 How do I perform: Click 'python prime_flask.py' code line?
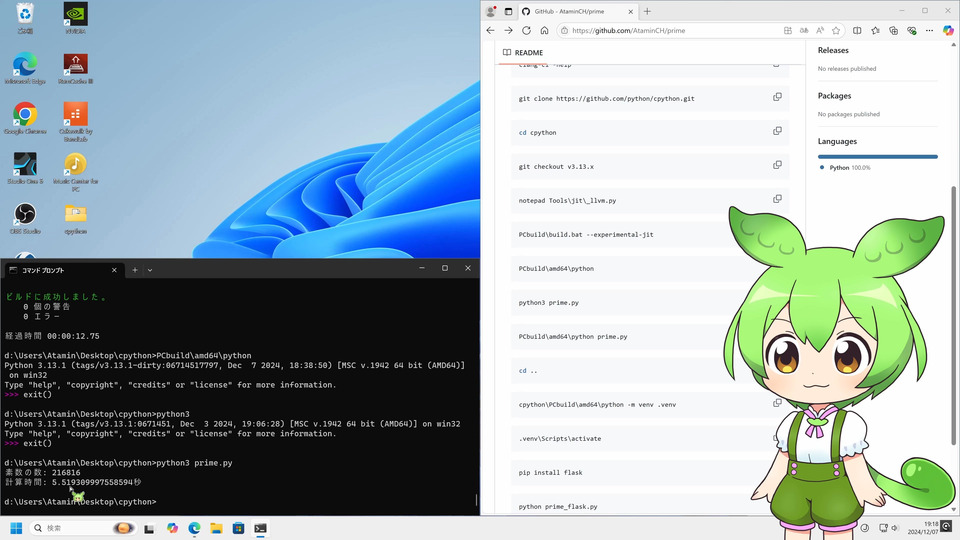click(558, 506)
